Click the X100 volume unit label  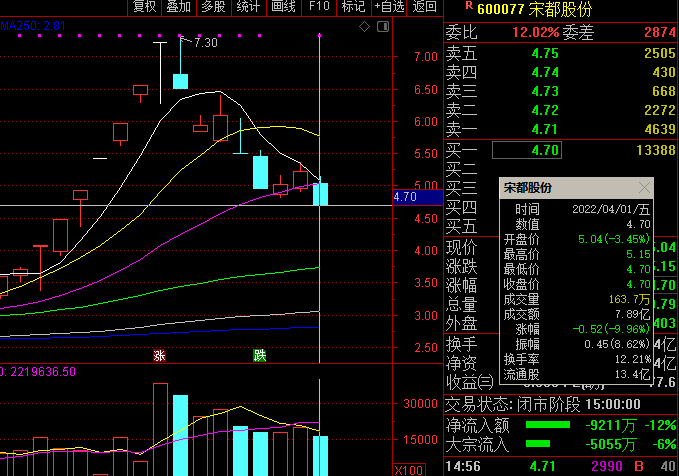click(409, 469)
